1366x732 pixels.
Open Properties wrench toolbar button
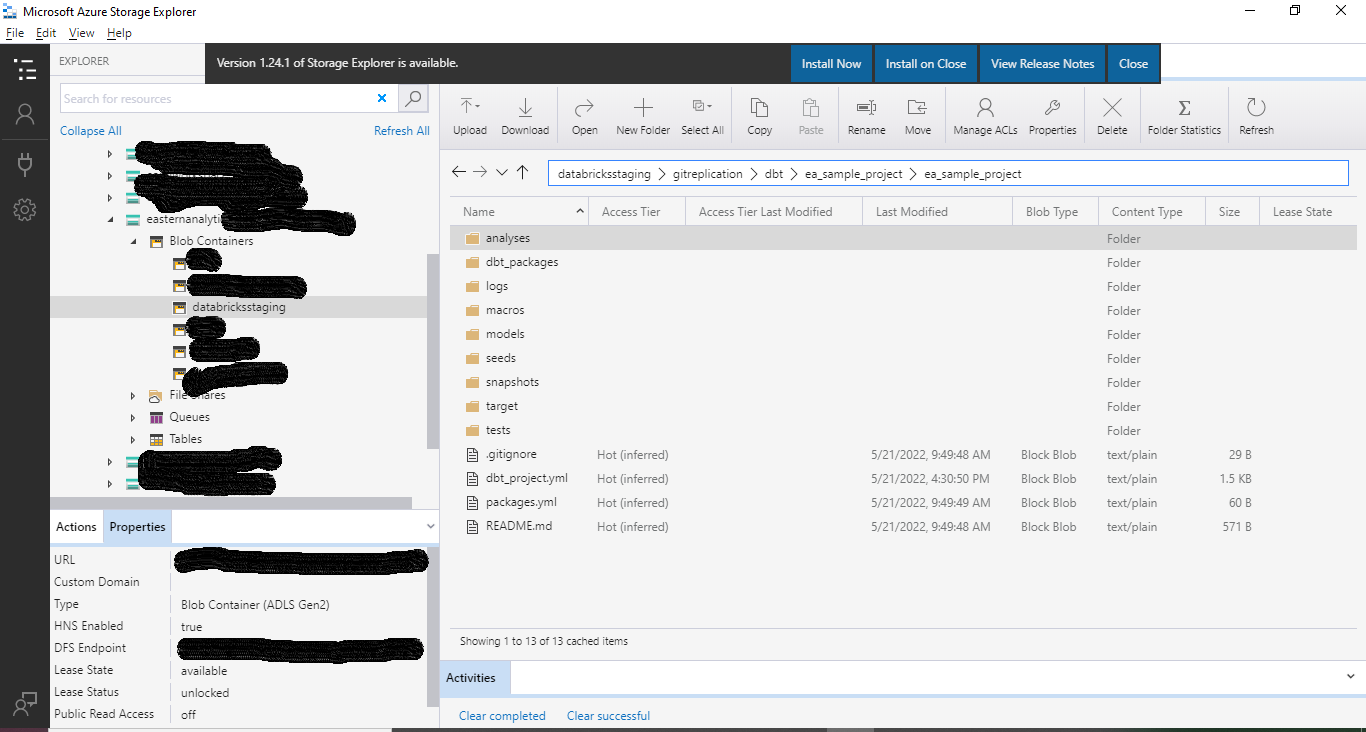pos(1052,117)
